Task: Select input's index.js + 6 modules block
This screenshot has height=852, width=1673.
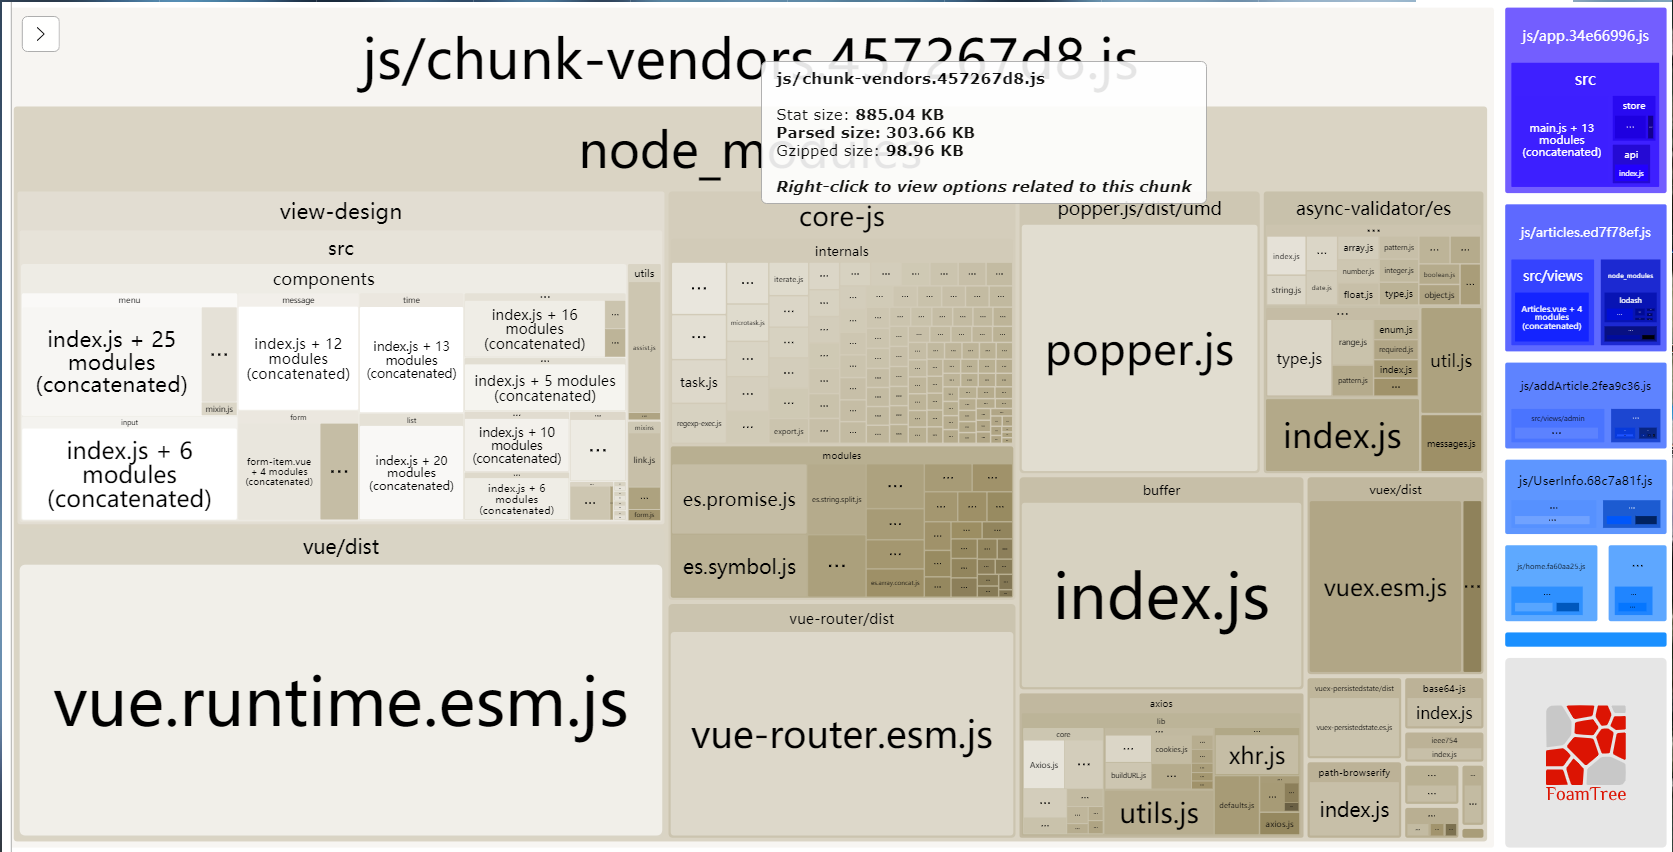Action: point(129,474)
